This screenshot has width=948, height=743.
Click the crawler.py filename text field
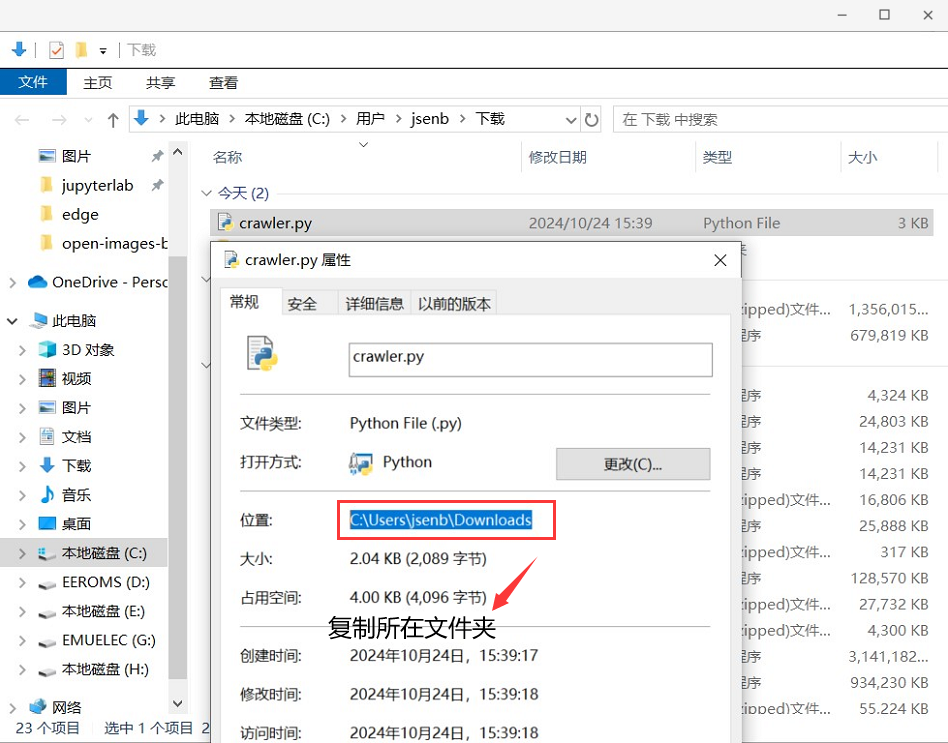click(530, 358)
